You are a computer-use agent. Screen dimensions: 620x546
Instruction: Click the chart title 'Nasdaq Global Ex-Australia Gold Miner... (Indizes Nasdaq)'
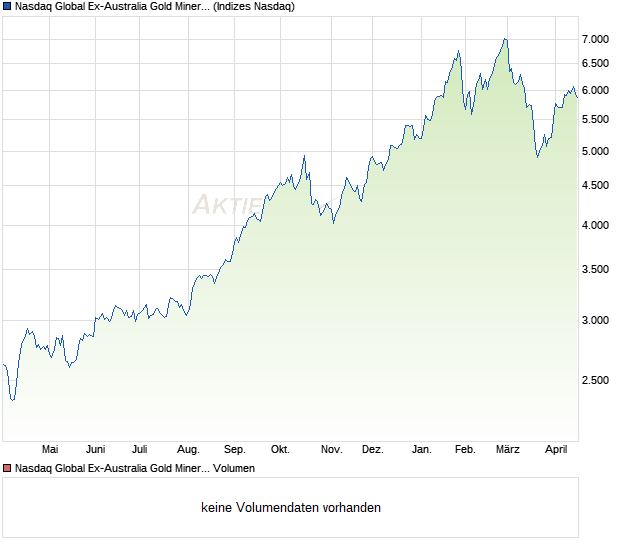[155, 6]
